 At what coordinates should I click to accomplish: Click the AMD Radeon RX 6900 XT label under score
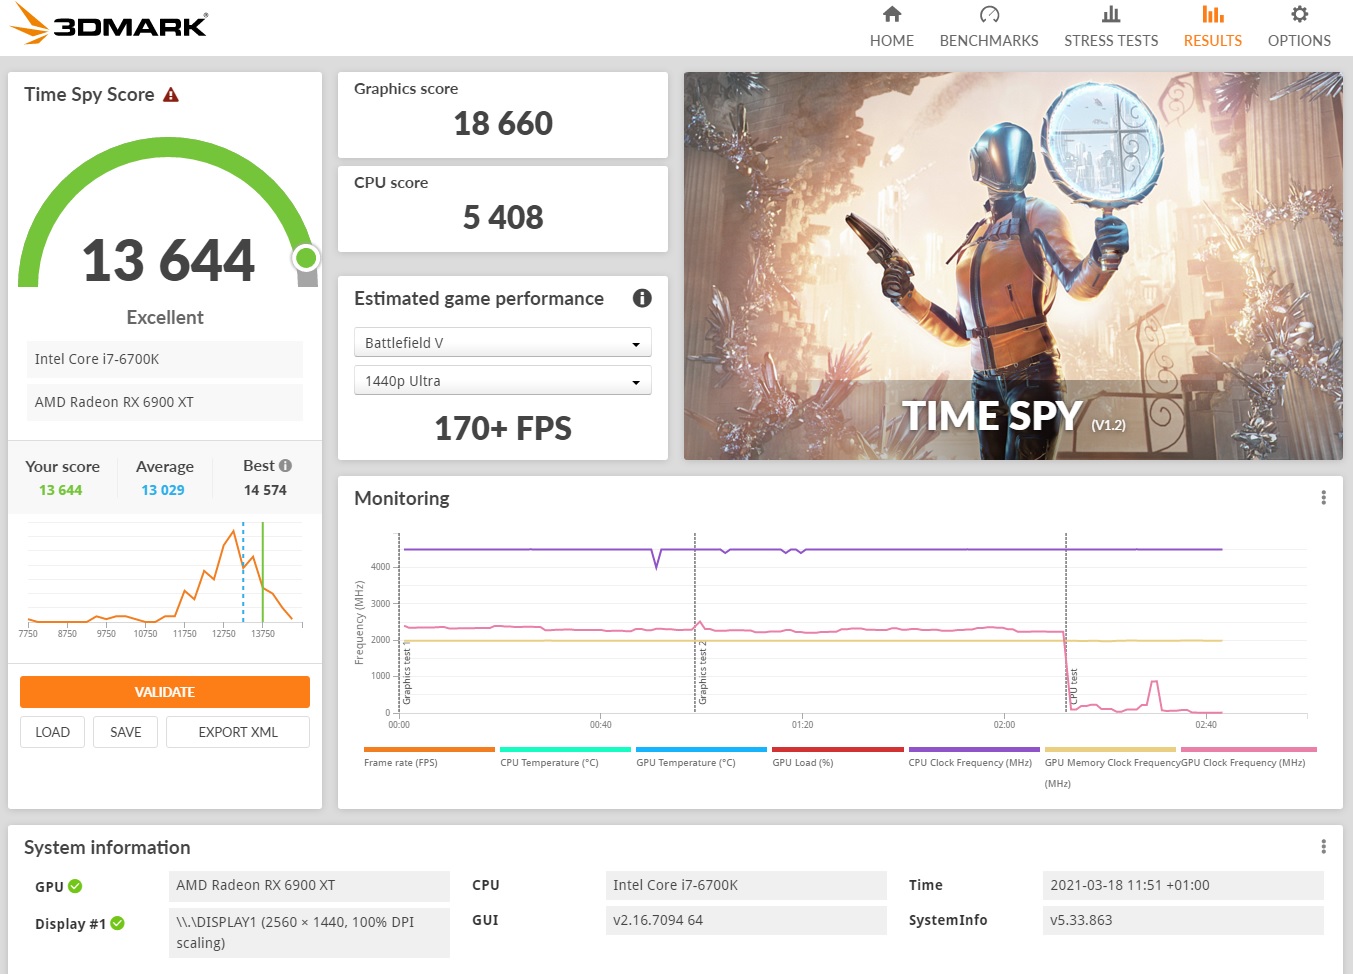click(x=165, y=402)
